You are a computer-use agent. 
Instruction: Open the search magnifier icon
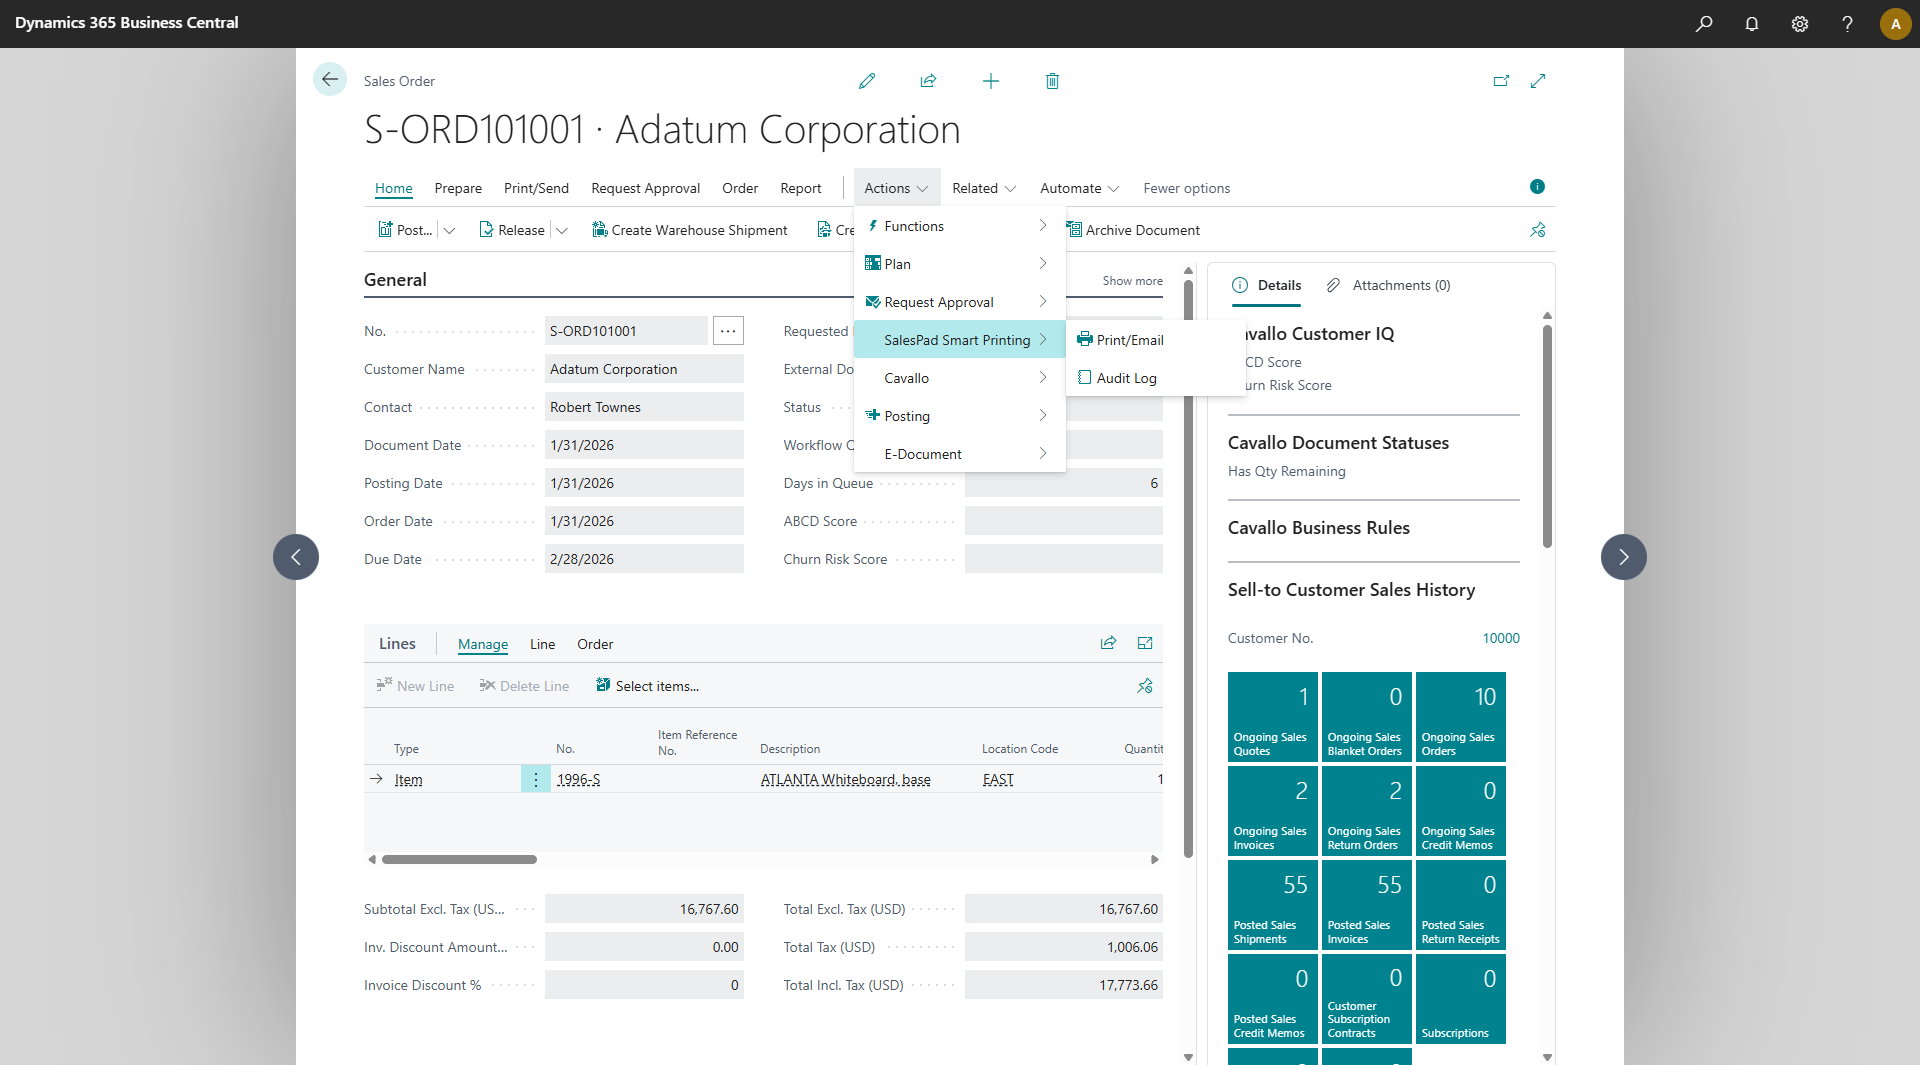[1704, 23]
